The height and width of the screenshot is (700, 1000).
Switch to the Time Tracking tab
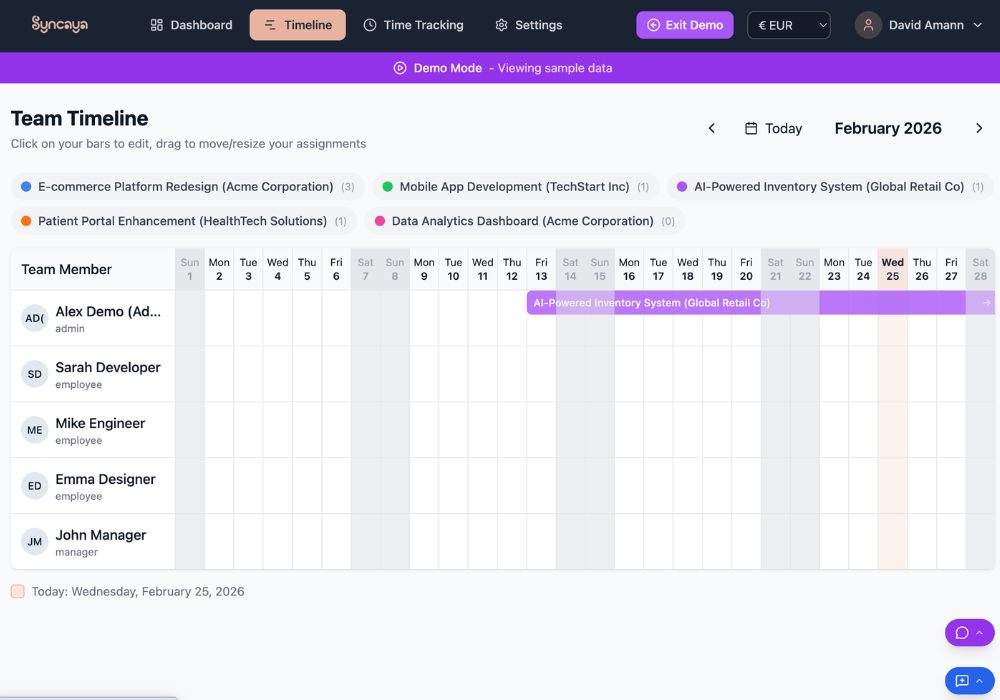[413, 25]
